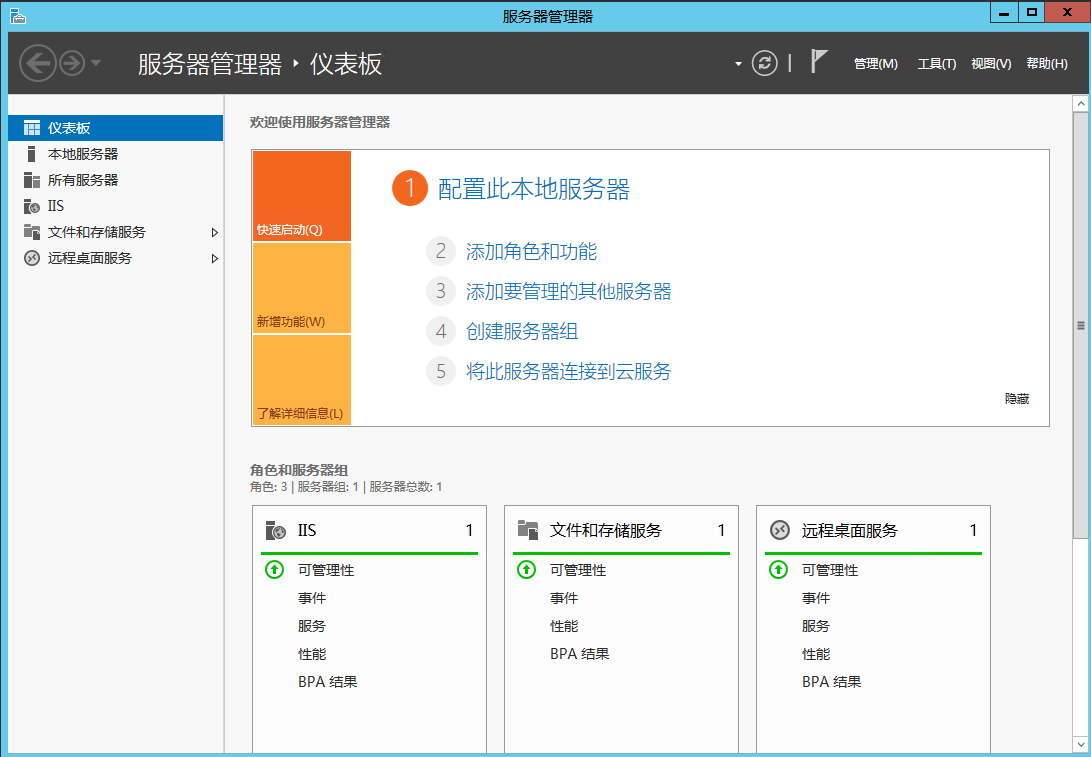Open the notifications flag icon

(x=819, y=60)
